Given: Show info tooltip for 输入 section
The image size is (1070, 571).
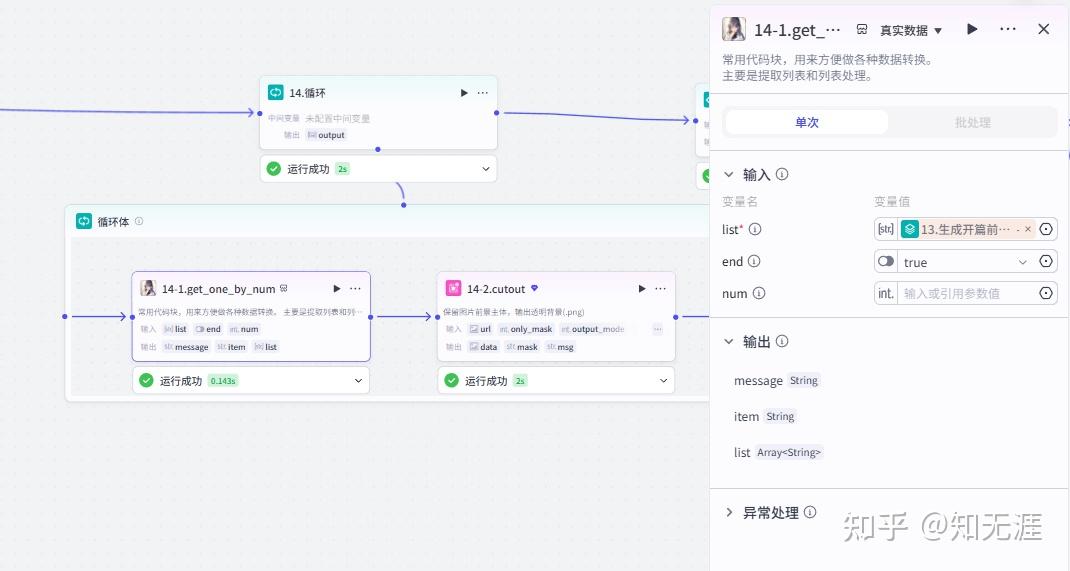Looking at the screenshot, I should coord(782,174).
